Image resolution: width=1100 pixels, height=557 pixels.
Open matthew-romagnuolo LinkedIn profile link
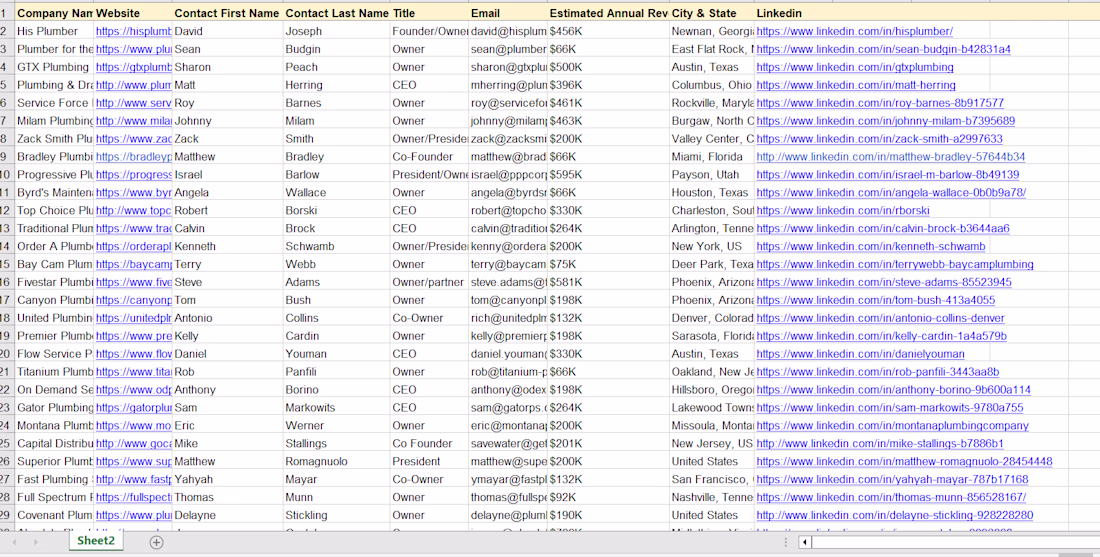tap(904, 462)
